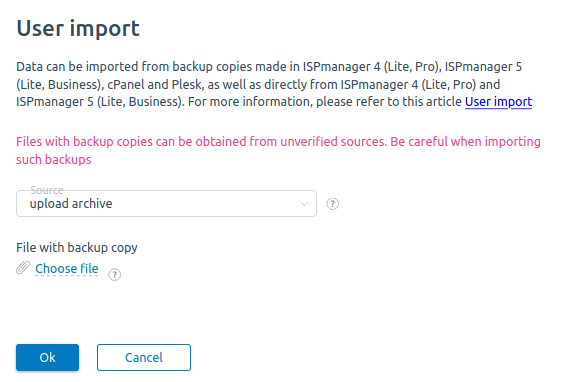The image size is (564, 382).
Task: Open the Source combo box showing upload archive
Action: click(x=166, y=204)
